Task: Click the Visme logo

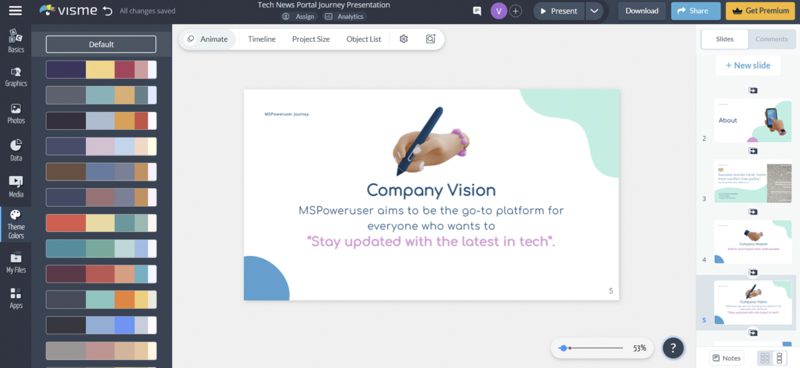Action: [x=69, y=11]
